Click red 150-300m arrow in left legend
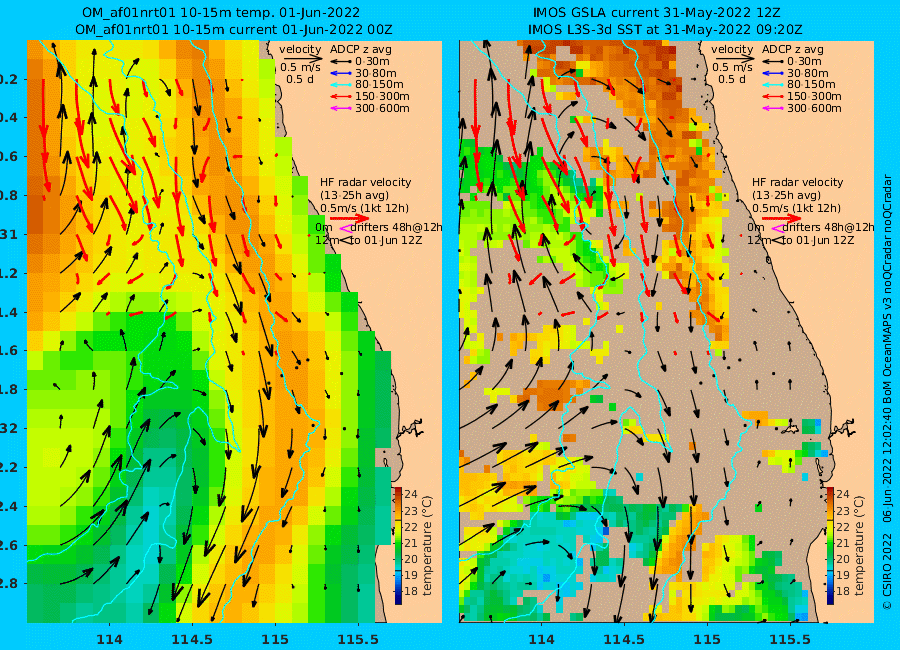 [x=340, y=96]
